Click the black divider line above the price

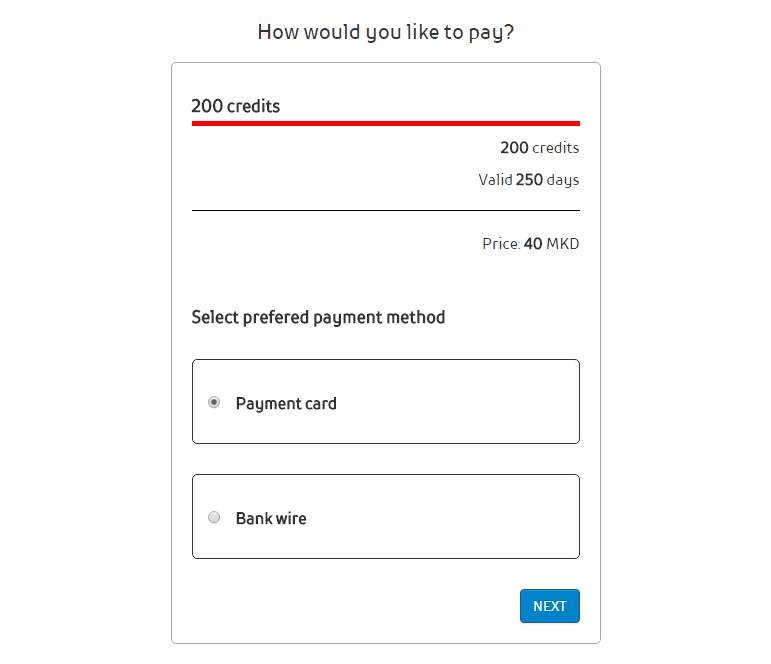[386, 211]
